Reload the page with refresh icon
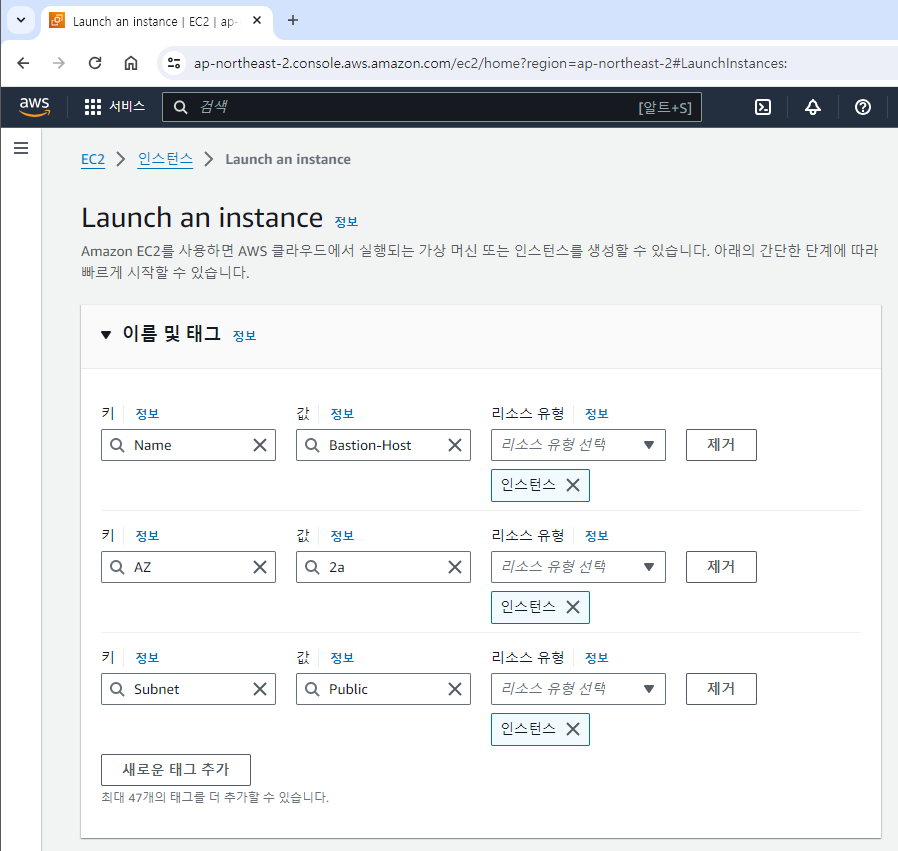The width and height of the screenshot is (898, 851). (x=95, y=63)
